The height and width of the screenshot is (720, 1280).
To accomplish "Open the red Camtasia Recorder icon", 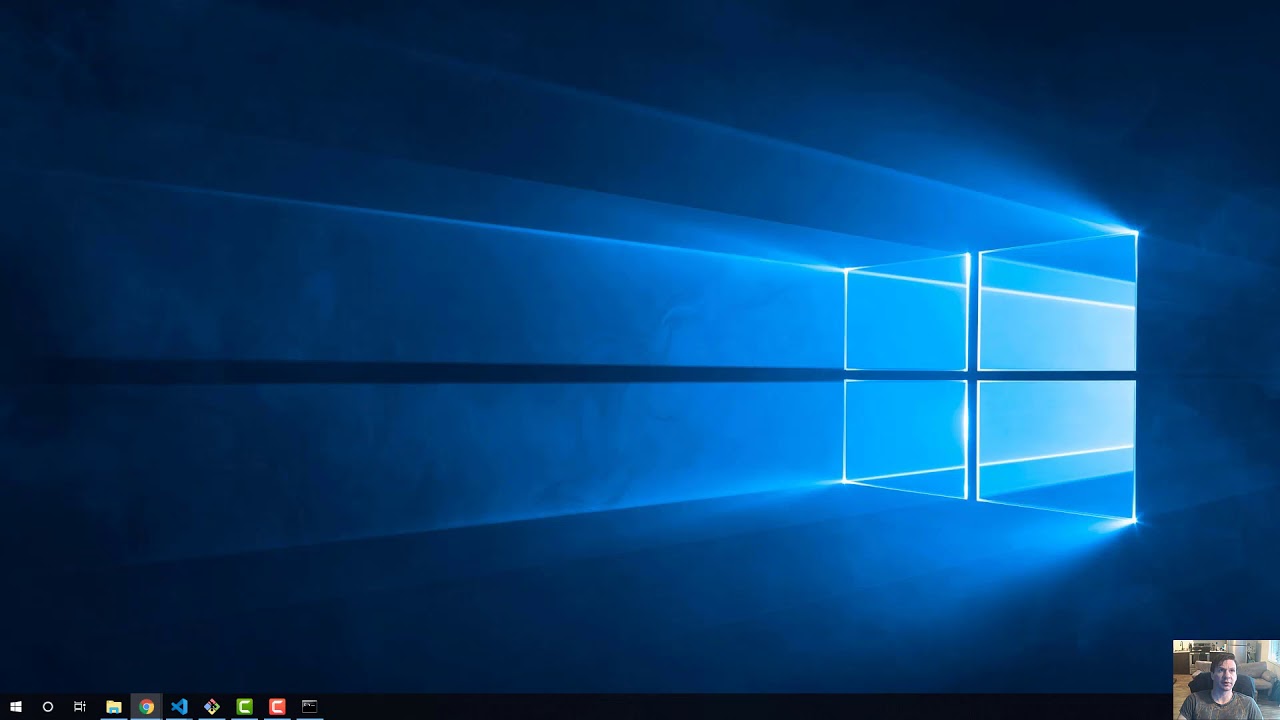I will (277, 707).
